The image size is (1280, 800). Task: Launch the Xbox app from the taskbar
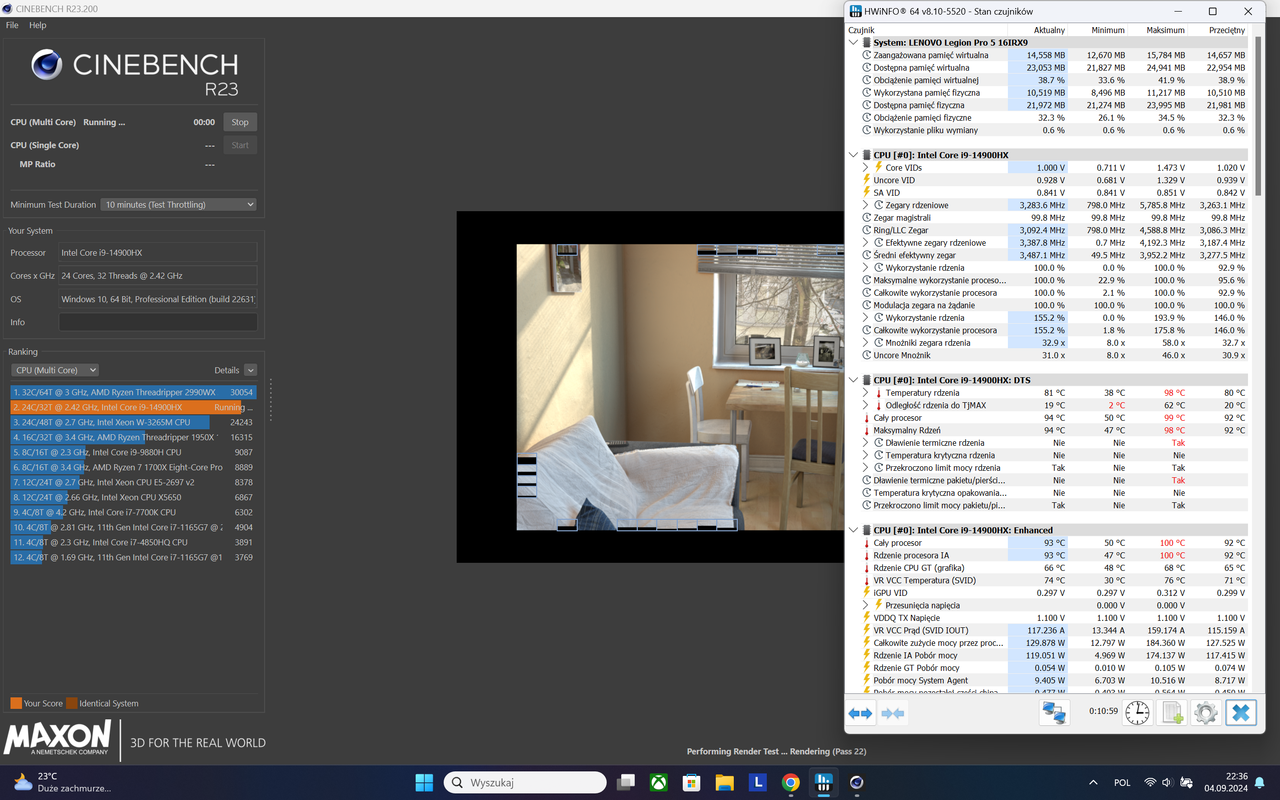pos(658,782)
